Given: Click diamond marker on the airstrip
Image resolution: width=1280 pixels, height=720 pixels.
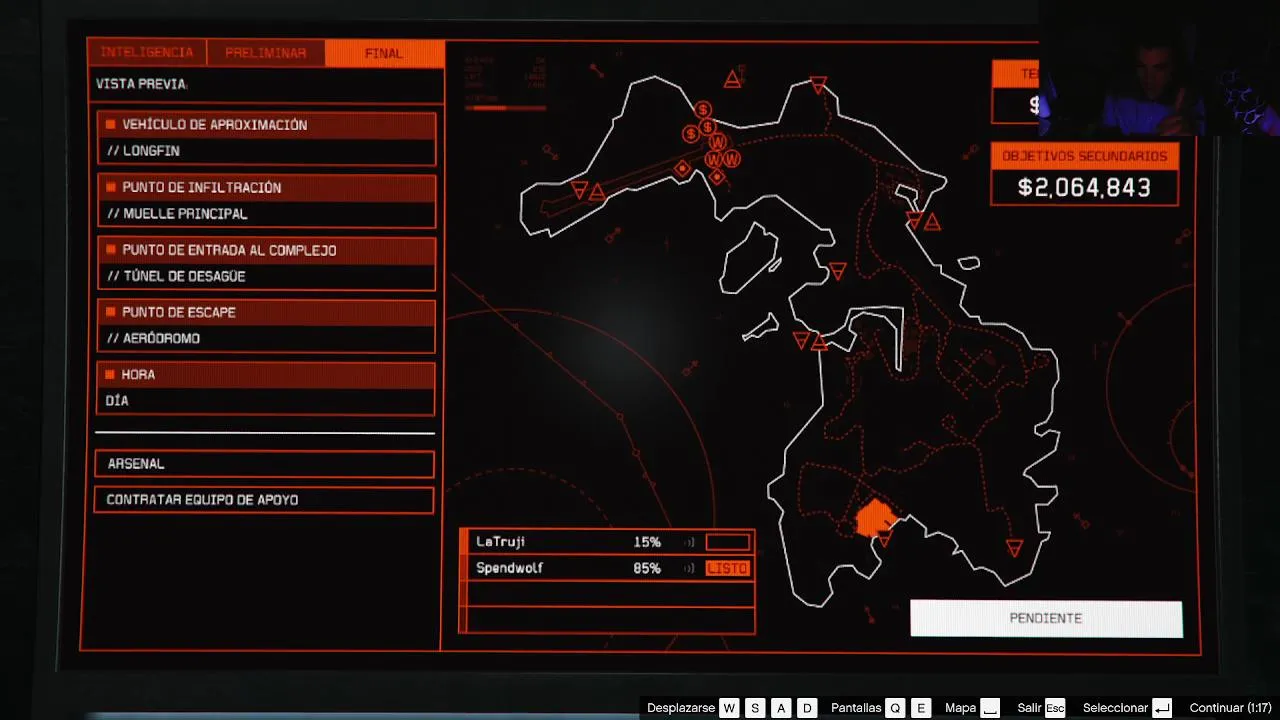Looking at the screenshot, I should click(683, 169).
